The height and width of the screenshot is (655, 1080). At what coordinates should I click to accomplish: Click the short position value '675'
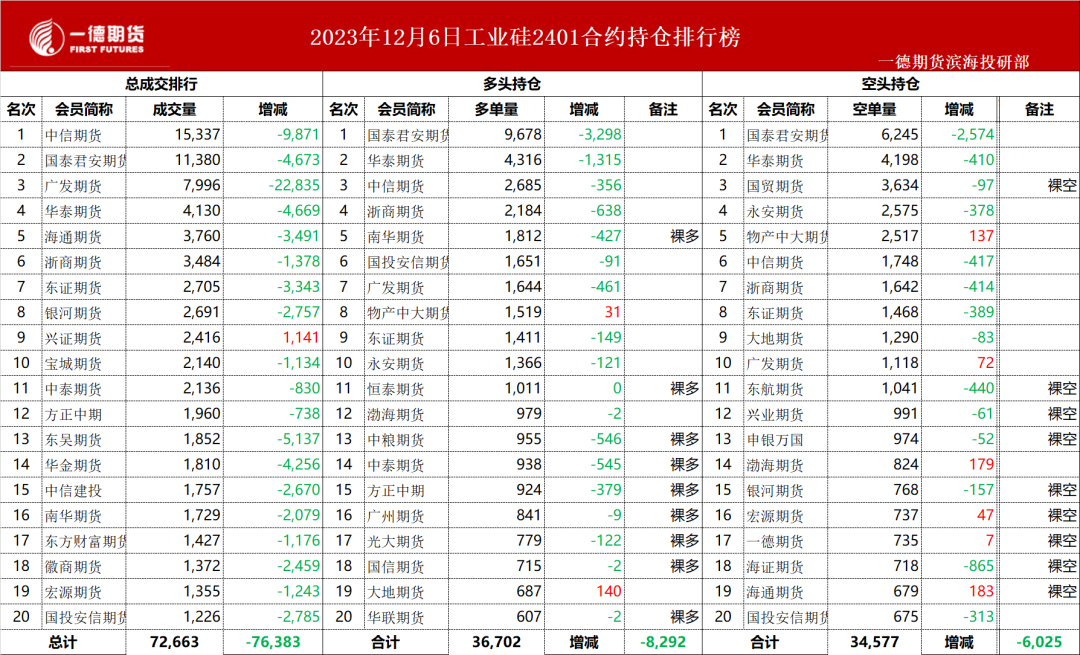[906, 616]
